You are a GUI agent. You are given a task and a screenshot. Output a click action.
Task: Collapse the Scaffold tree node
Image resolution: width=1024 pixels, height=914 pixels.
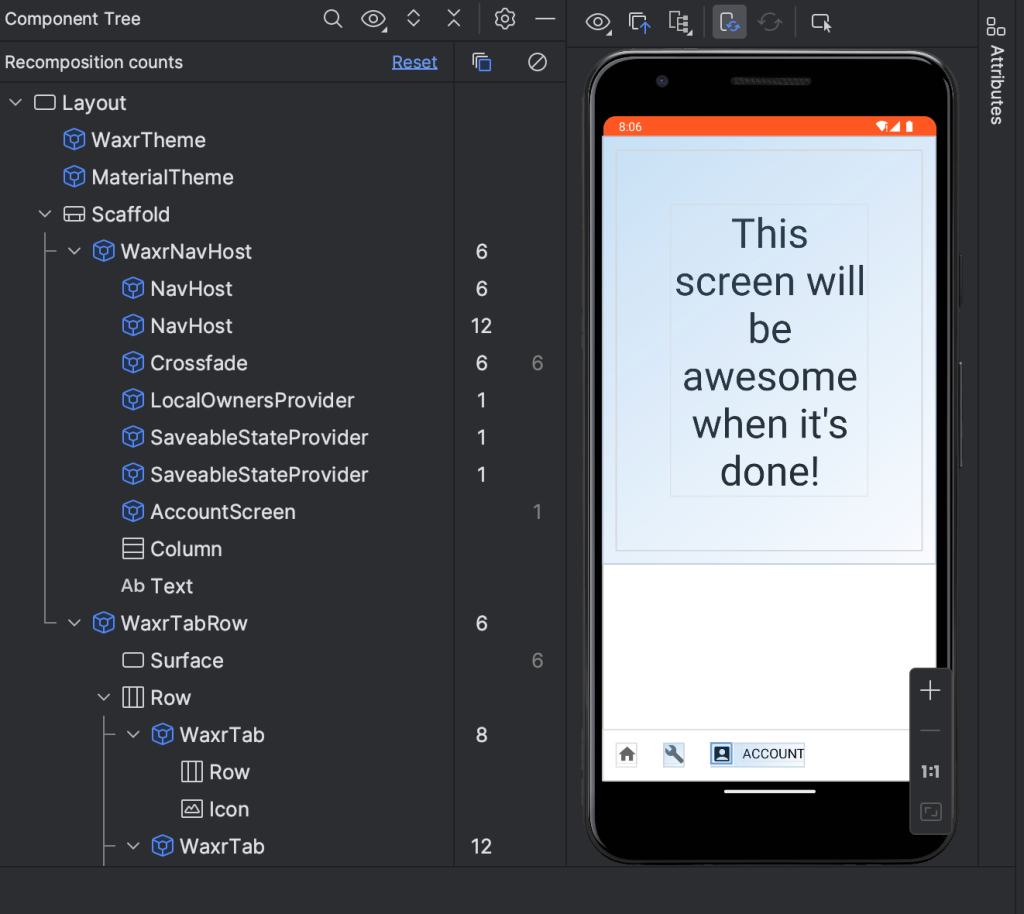(x=44, y=213)
